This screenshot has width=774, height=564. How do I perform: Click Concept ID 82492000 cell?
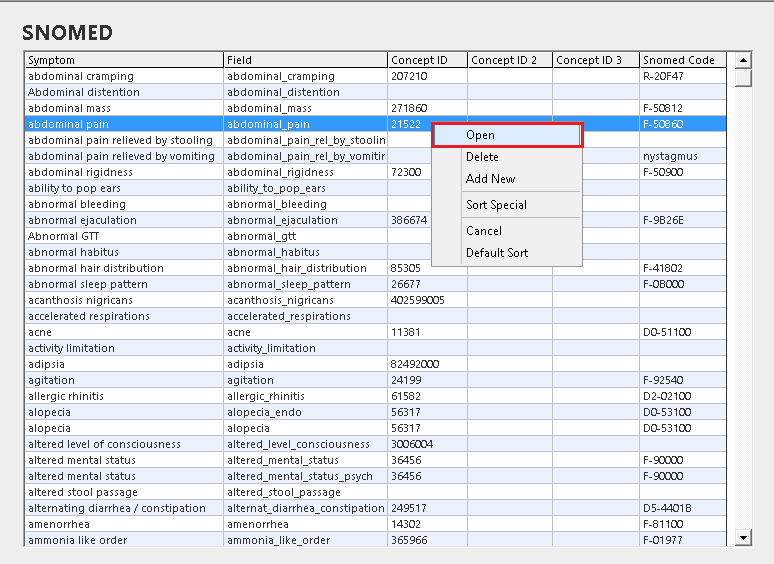427,364
